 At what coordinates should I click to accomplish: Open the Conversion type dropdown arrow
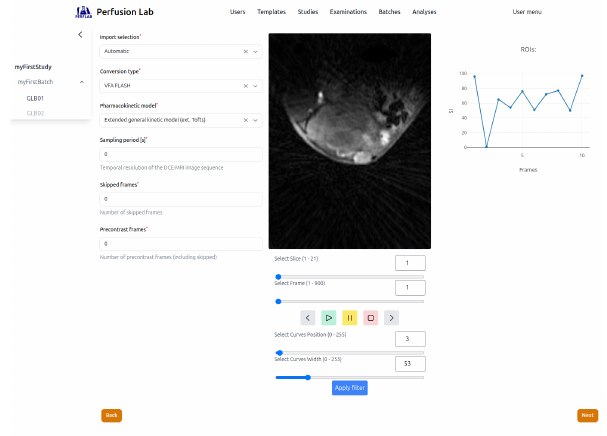coord(255,86)
